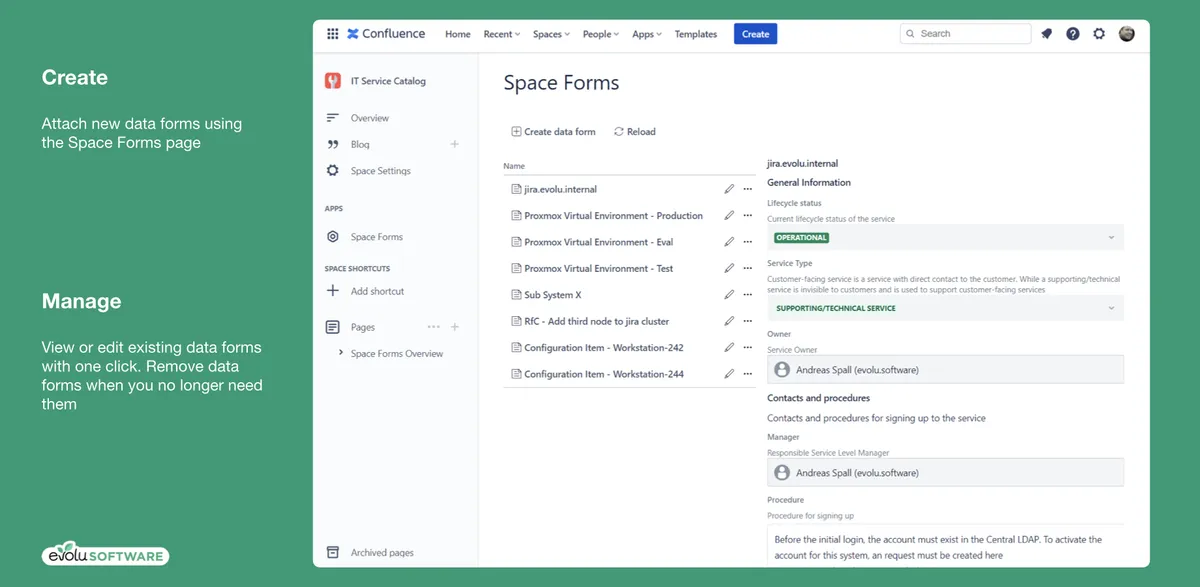
Task: Go to Home in the top navigation
Action: (458, 34)
